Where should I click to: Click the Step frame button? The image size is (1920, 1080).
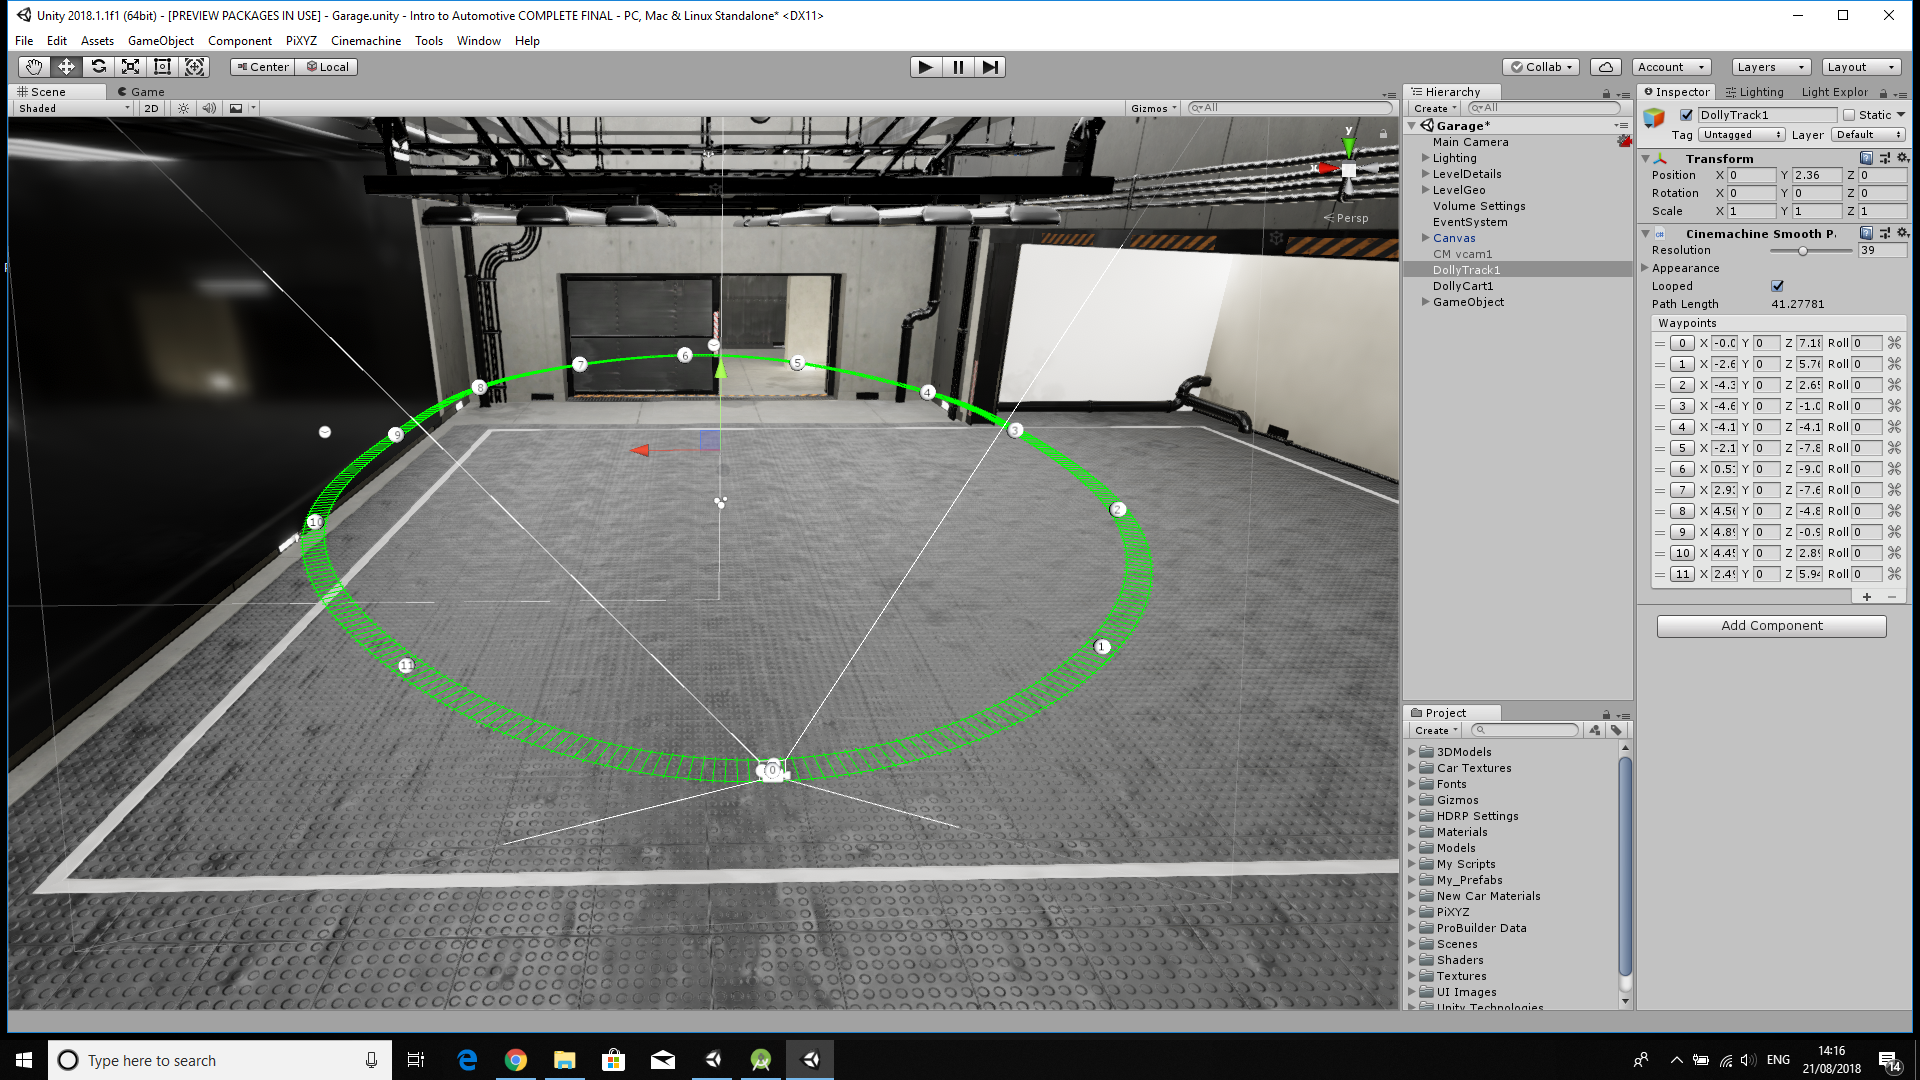coord(990,67)
